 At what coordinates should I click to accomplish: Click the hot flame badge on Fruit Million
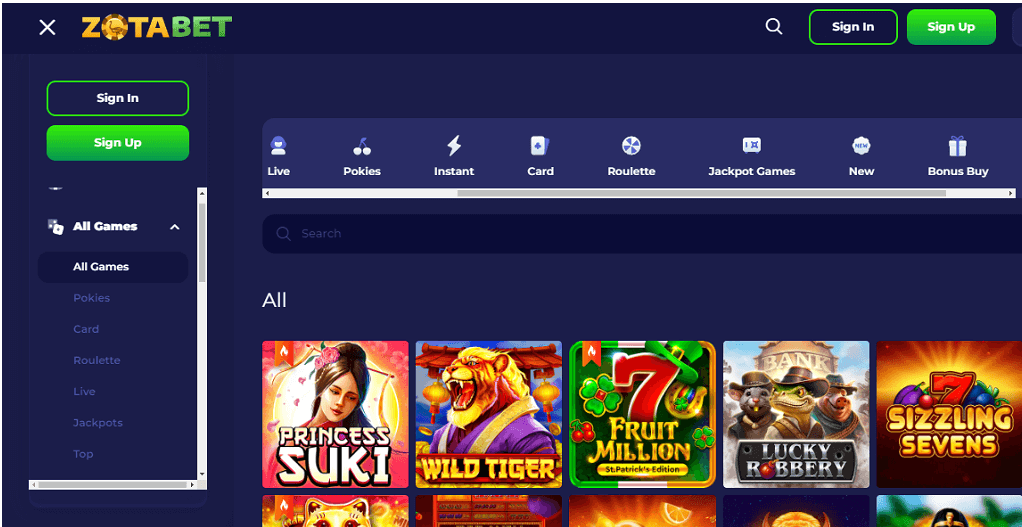pos(592,352)
